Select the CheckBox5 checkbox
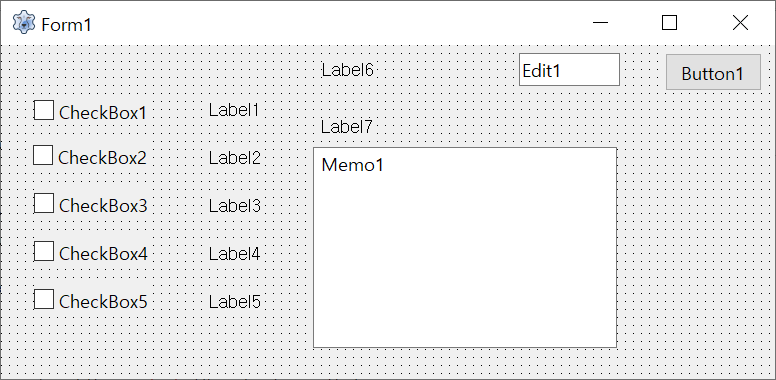 click(44, 299)
